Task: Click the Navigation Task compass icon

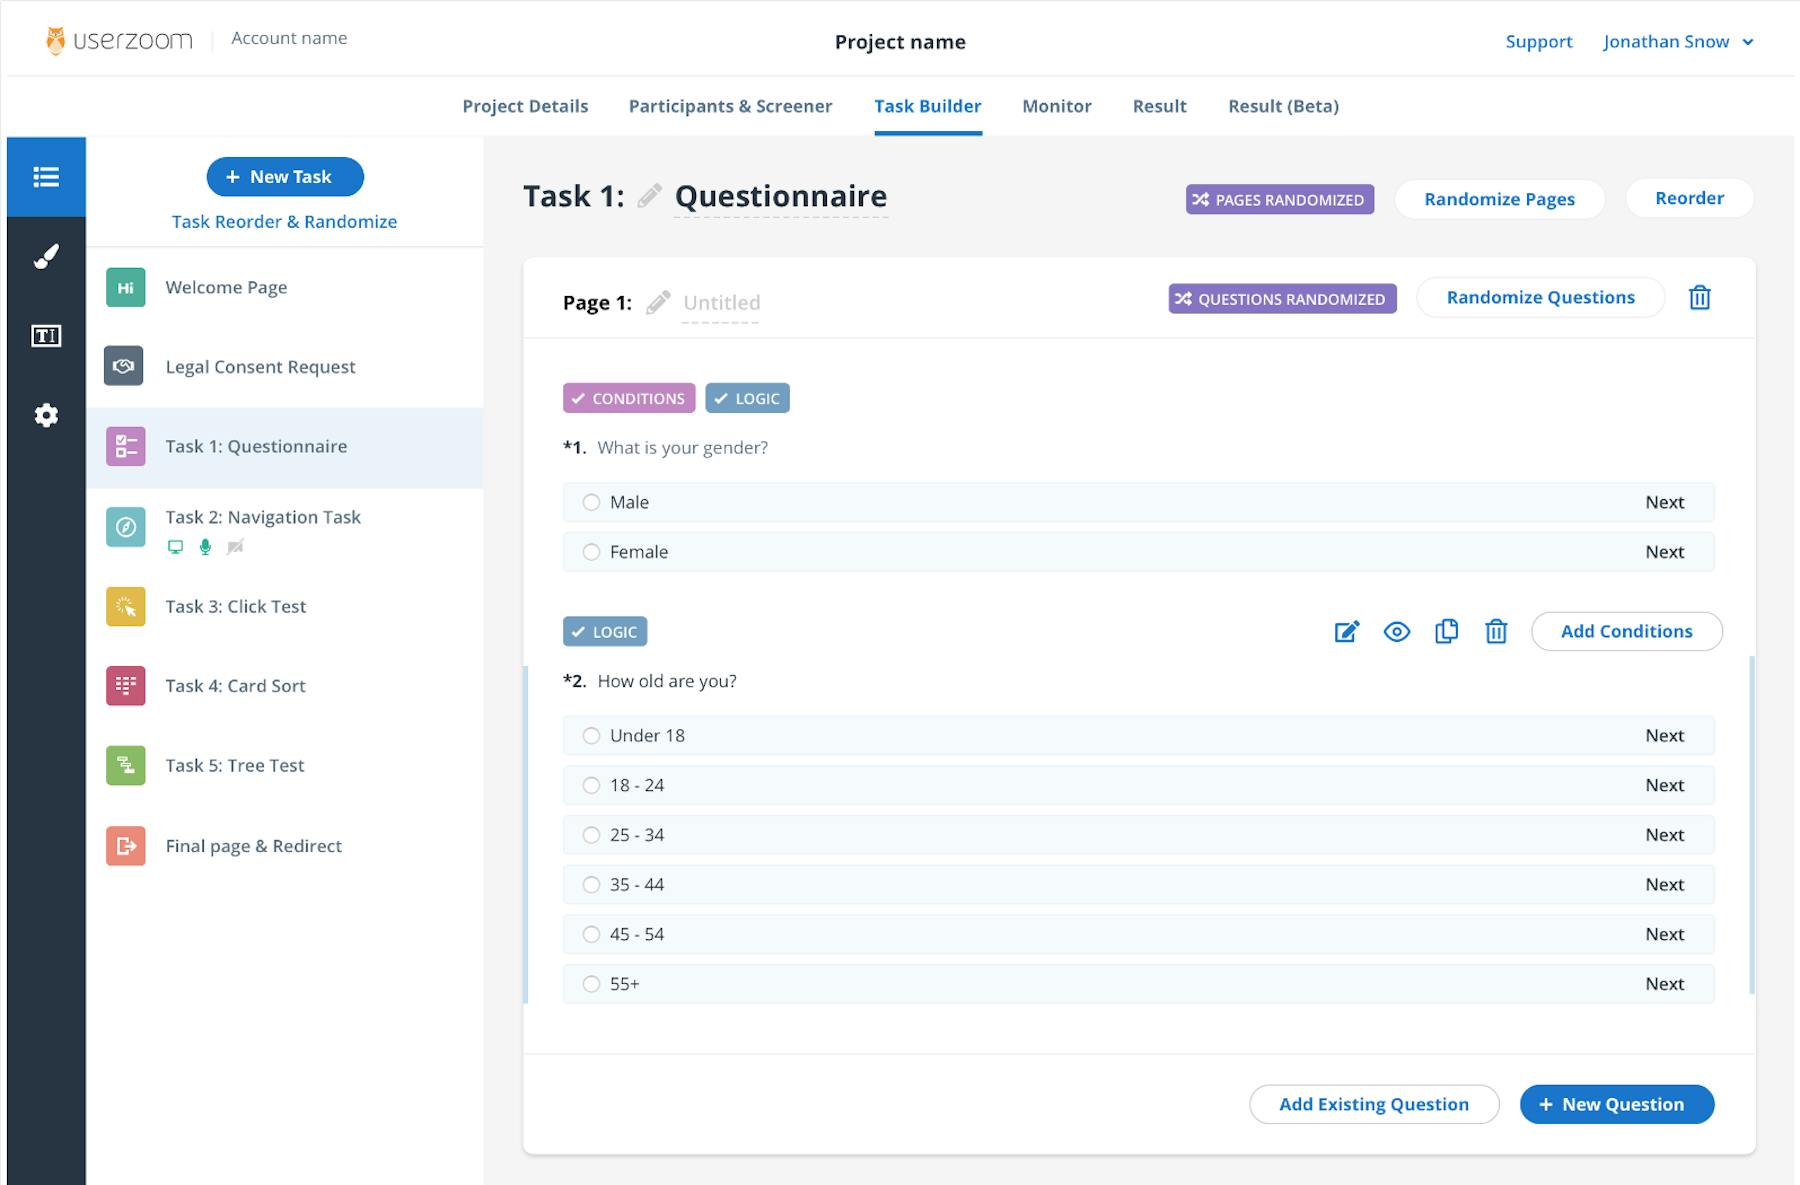Action: 125,527
